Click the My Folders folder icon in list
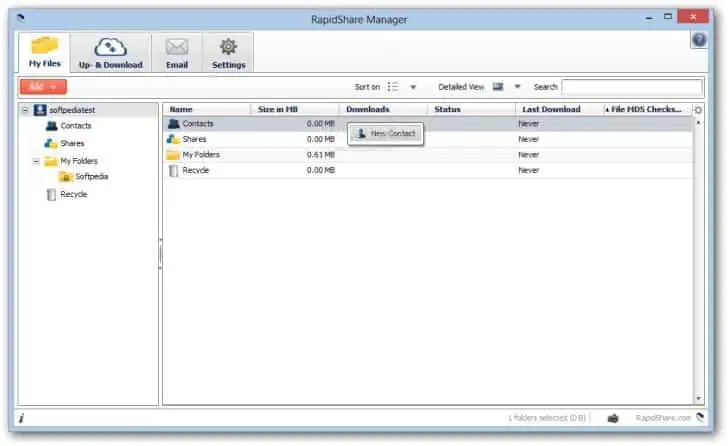Viewport: 728px width, 446px height. point(173,155)
